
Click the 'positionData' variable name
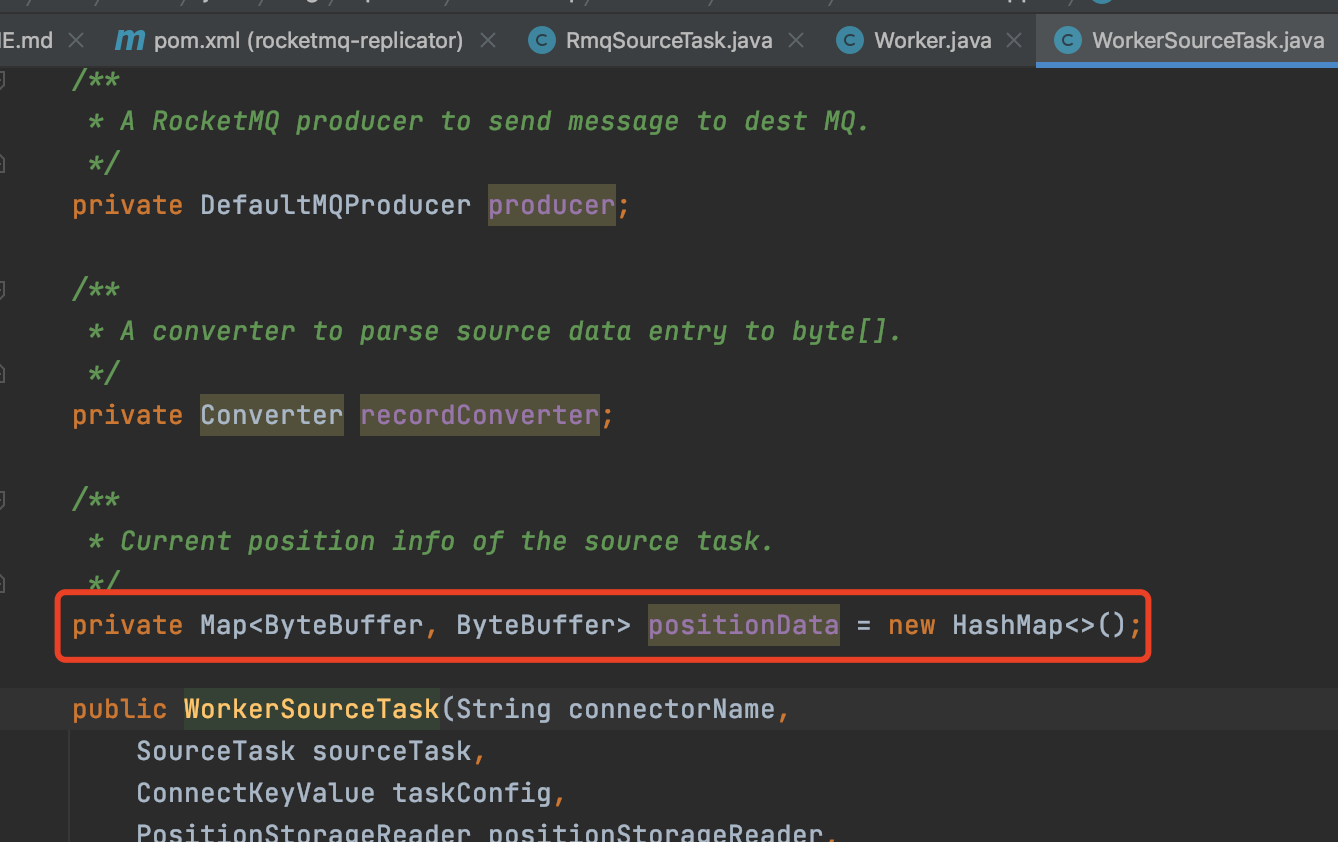[x=744, y=625]
